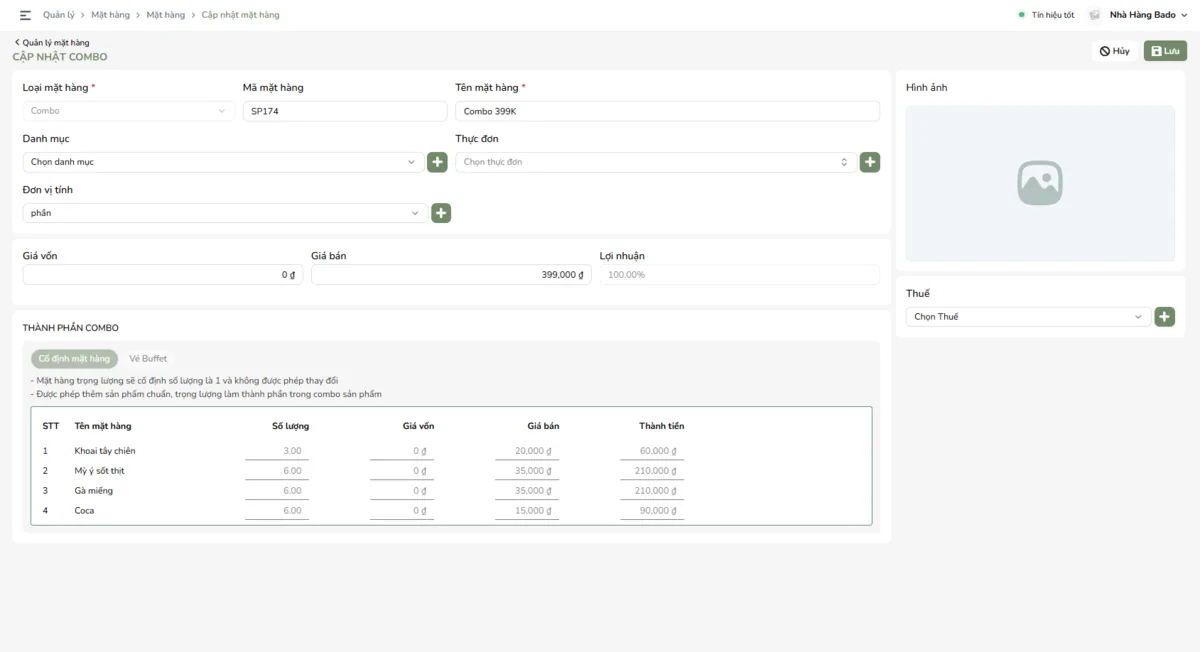Click the plus icon next to Thực đơn
Image resolution: width=1200 pixels, height=652 pixels.
coord(870,162)
